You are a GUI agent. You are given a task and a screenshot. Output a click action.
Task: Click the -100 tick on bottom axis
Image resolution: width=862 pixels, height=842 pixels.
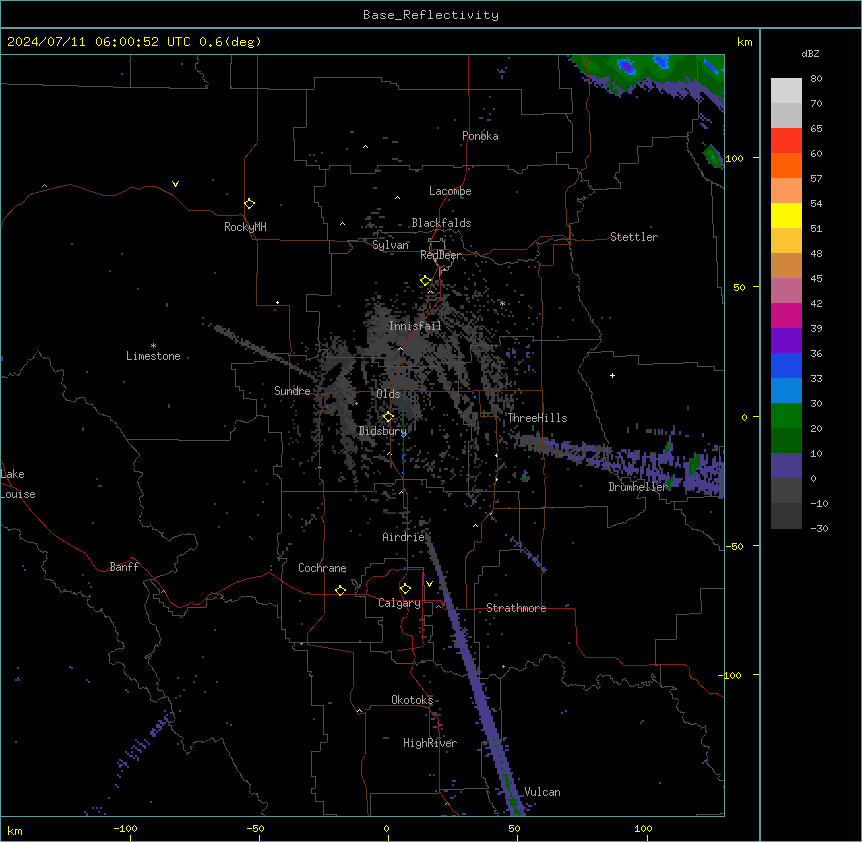125,828
